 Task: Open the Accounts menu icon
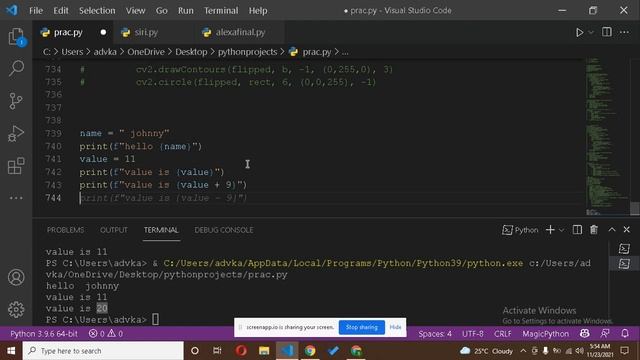(16, 278)
